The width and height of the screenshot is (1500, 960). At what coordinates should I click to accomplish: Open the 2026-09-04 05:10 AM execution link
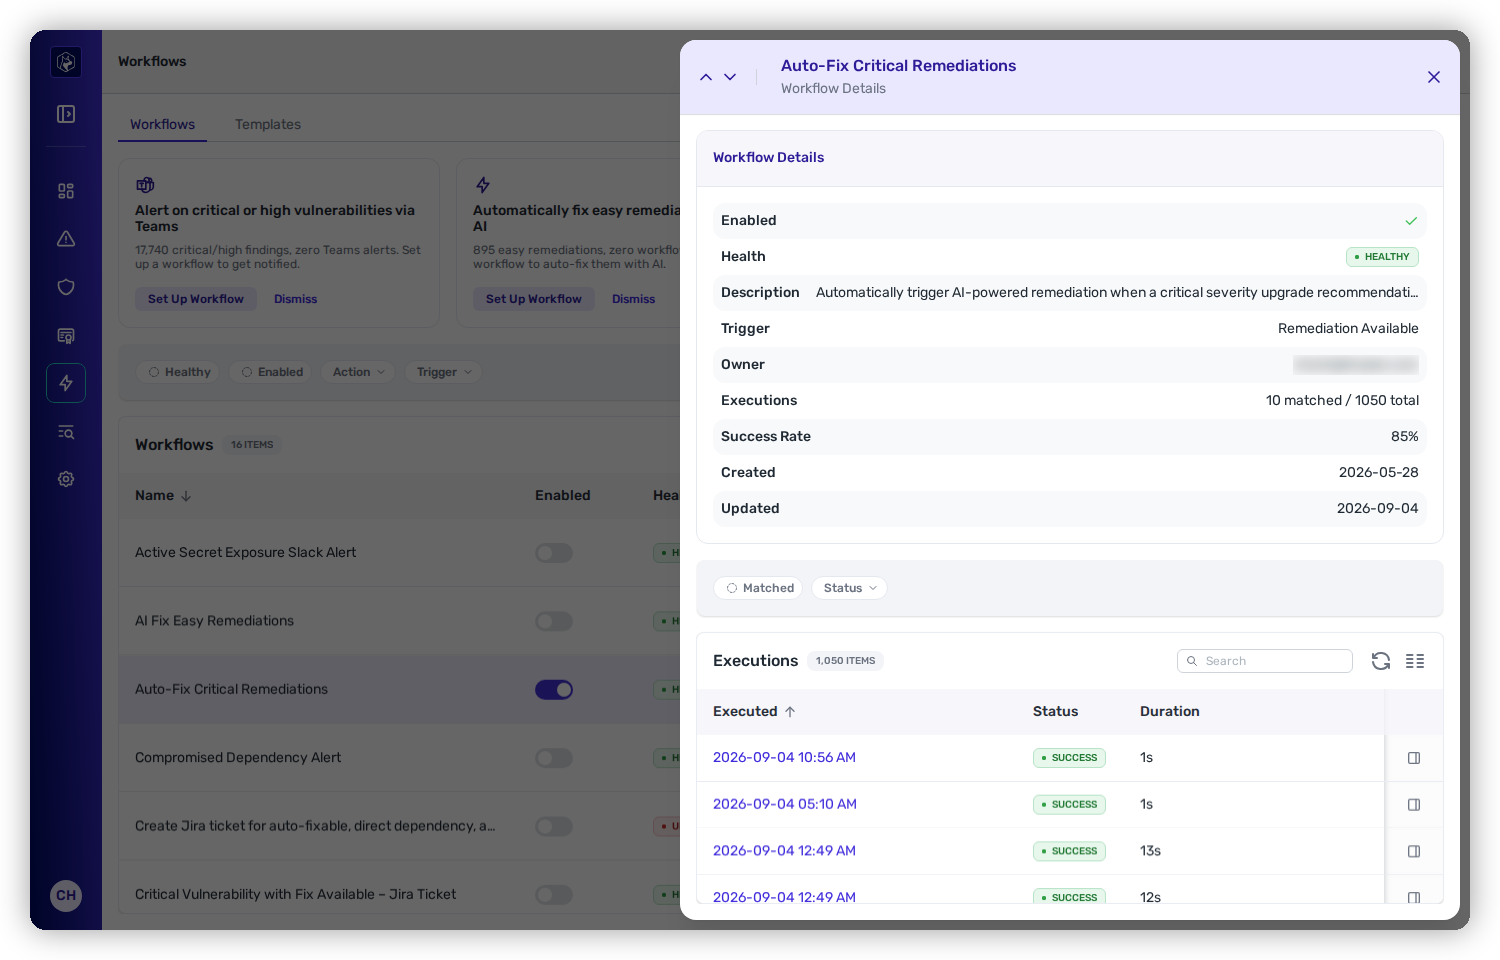[x=785, y=804]
